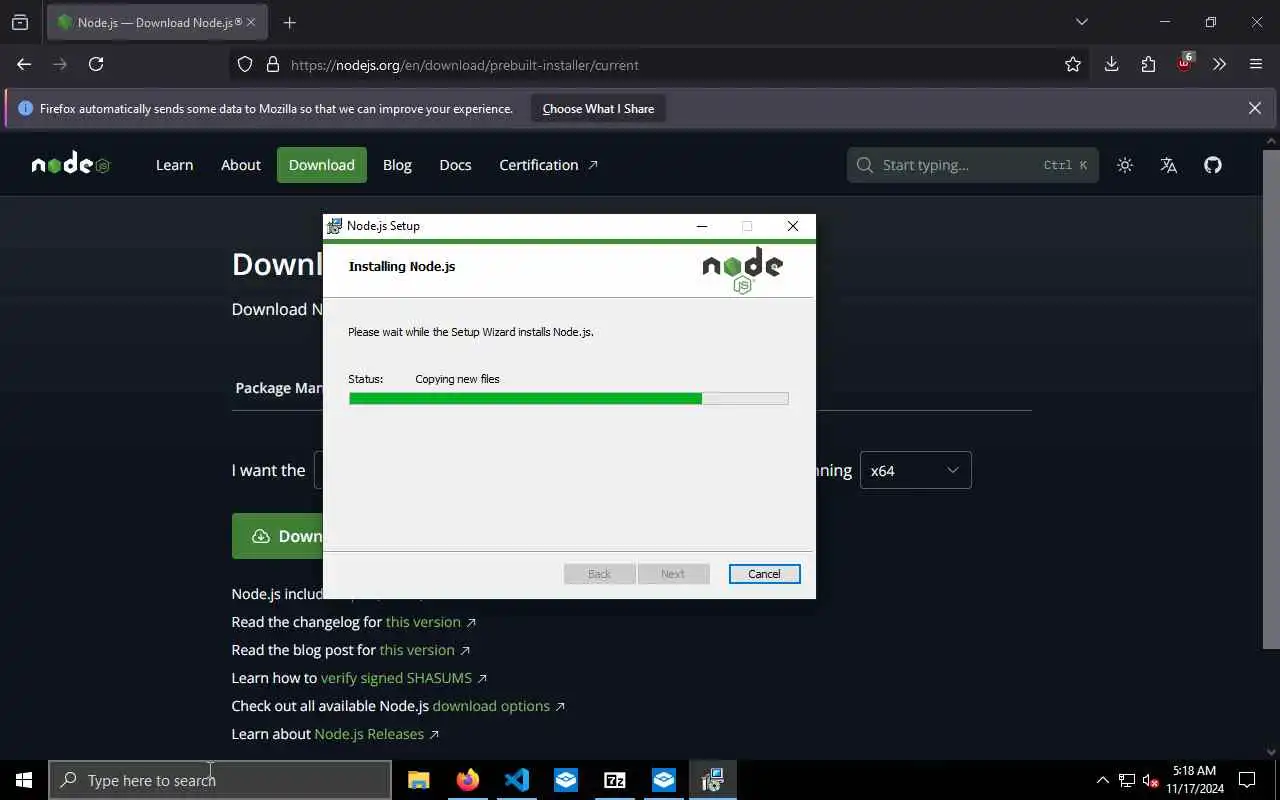The height and width of the screenshot is (800, 1280).
Task: Expand the x64 architecture dropdown
Action: 915,470
